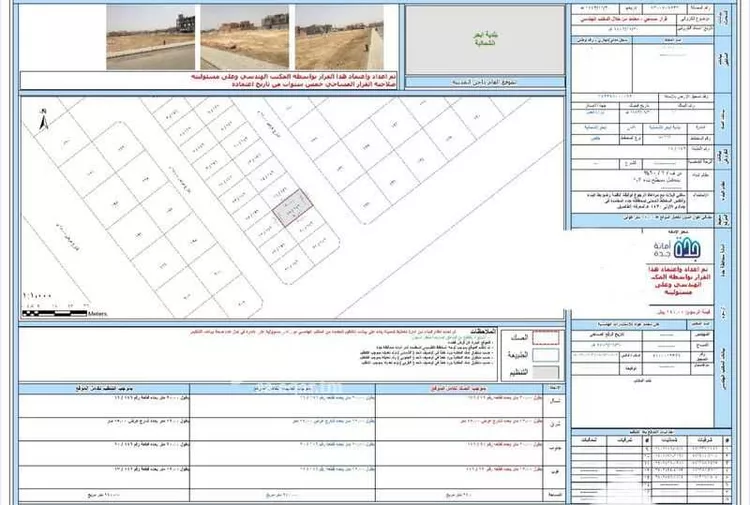The width and height of the screenshot is (750, 505).
Task: Select the جنوب row label in the boundaries table
Action: tap(555, 448)
